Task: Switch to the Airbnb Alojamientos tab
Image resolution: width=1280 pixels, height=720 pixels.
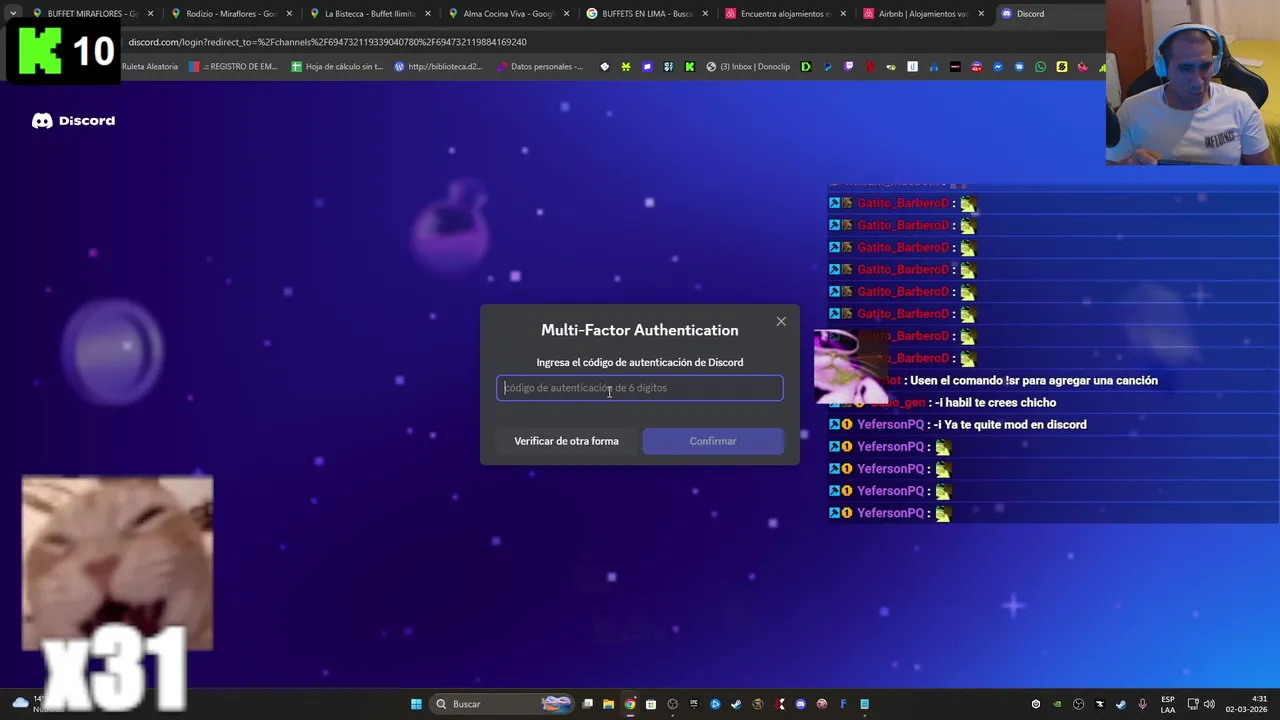Action: point(923,14)
